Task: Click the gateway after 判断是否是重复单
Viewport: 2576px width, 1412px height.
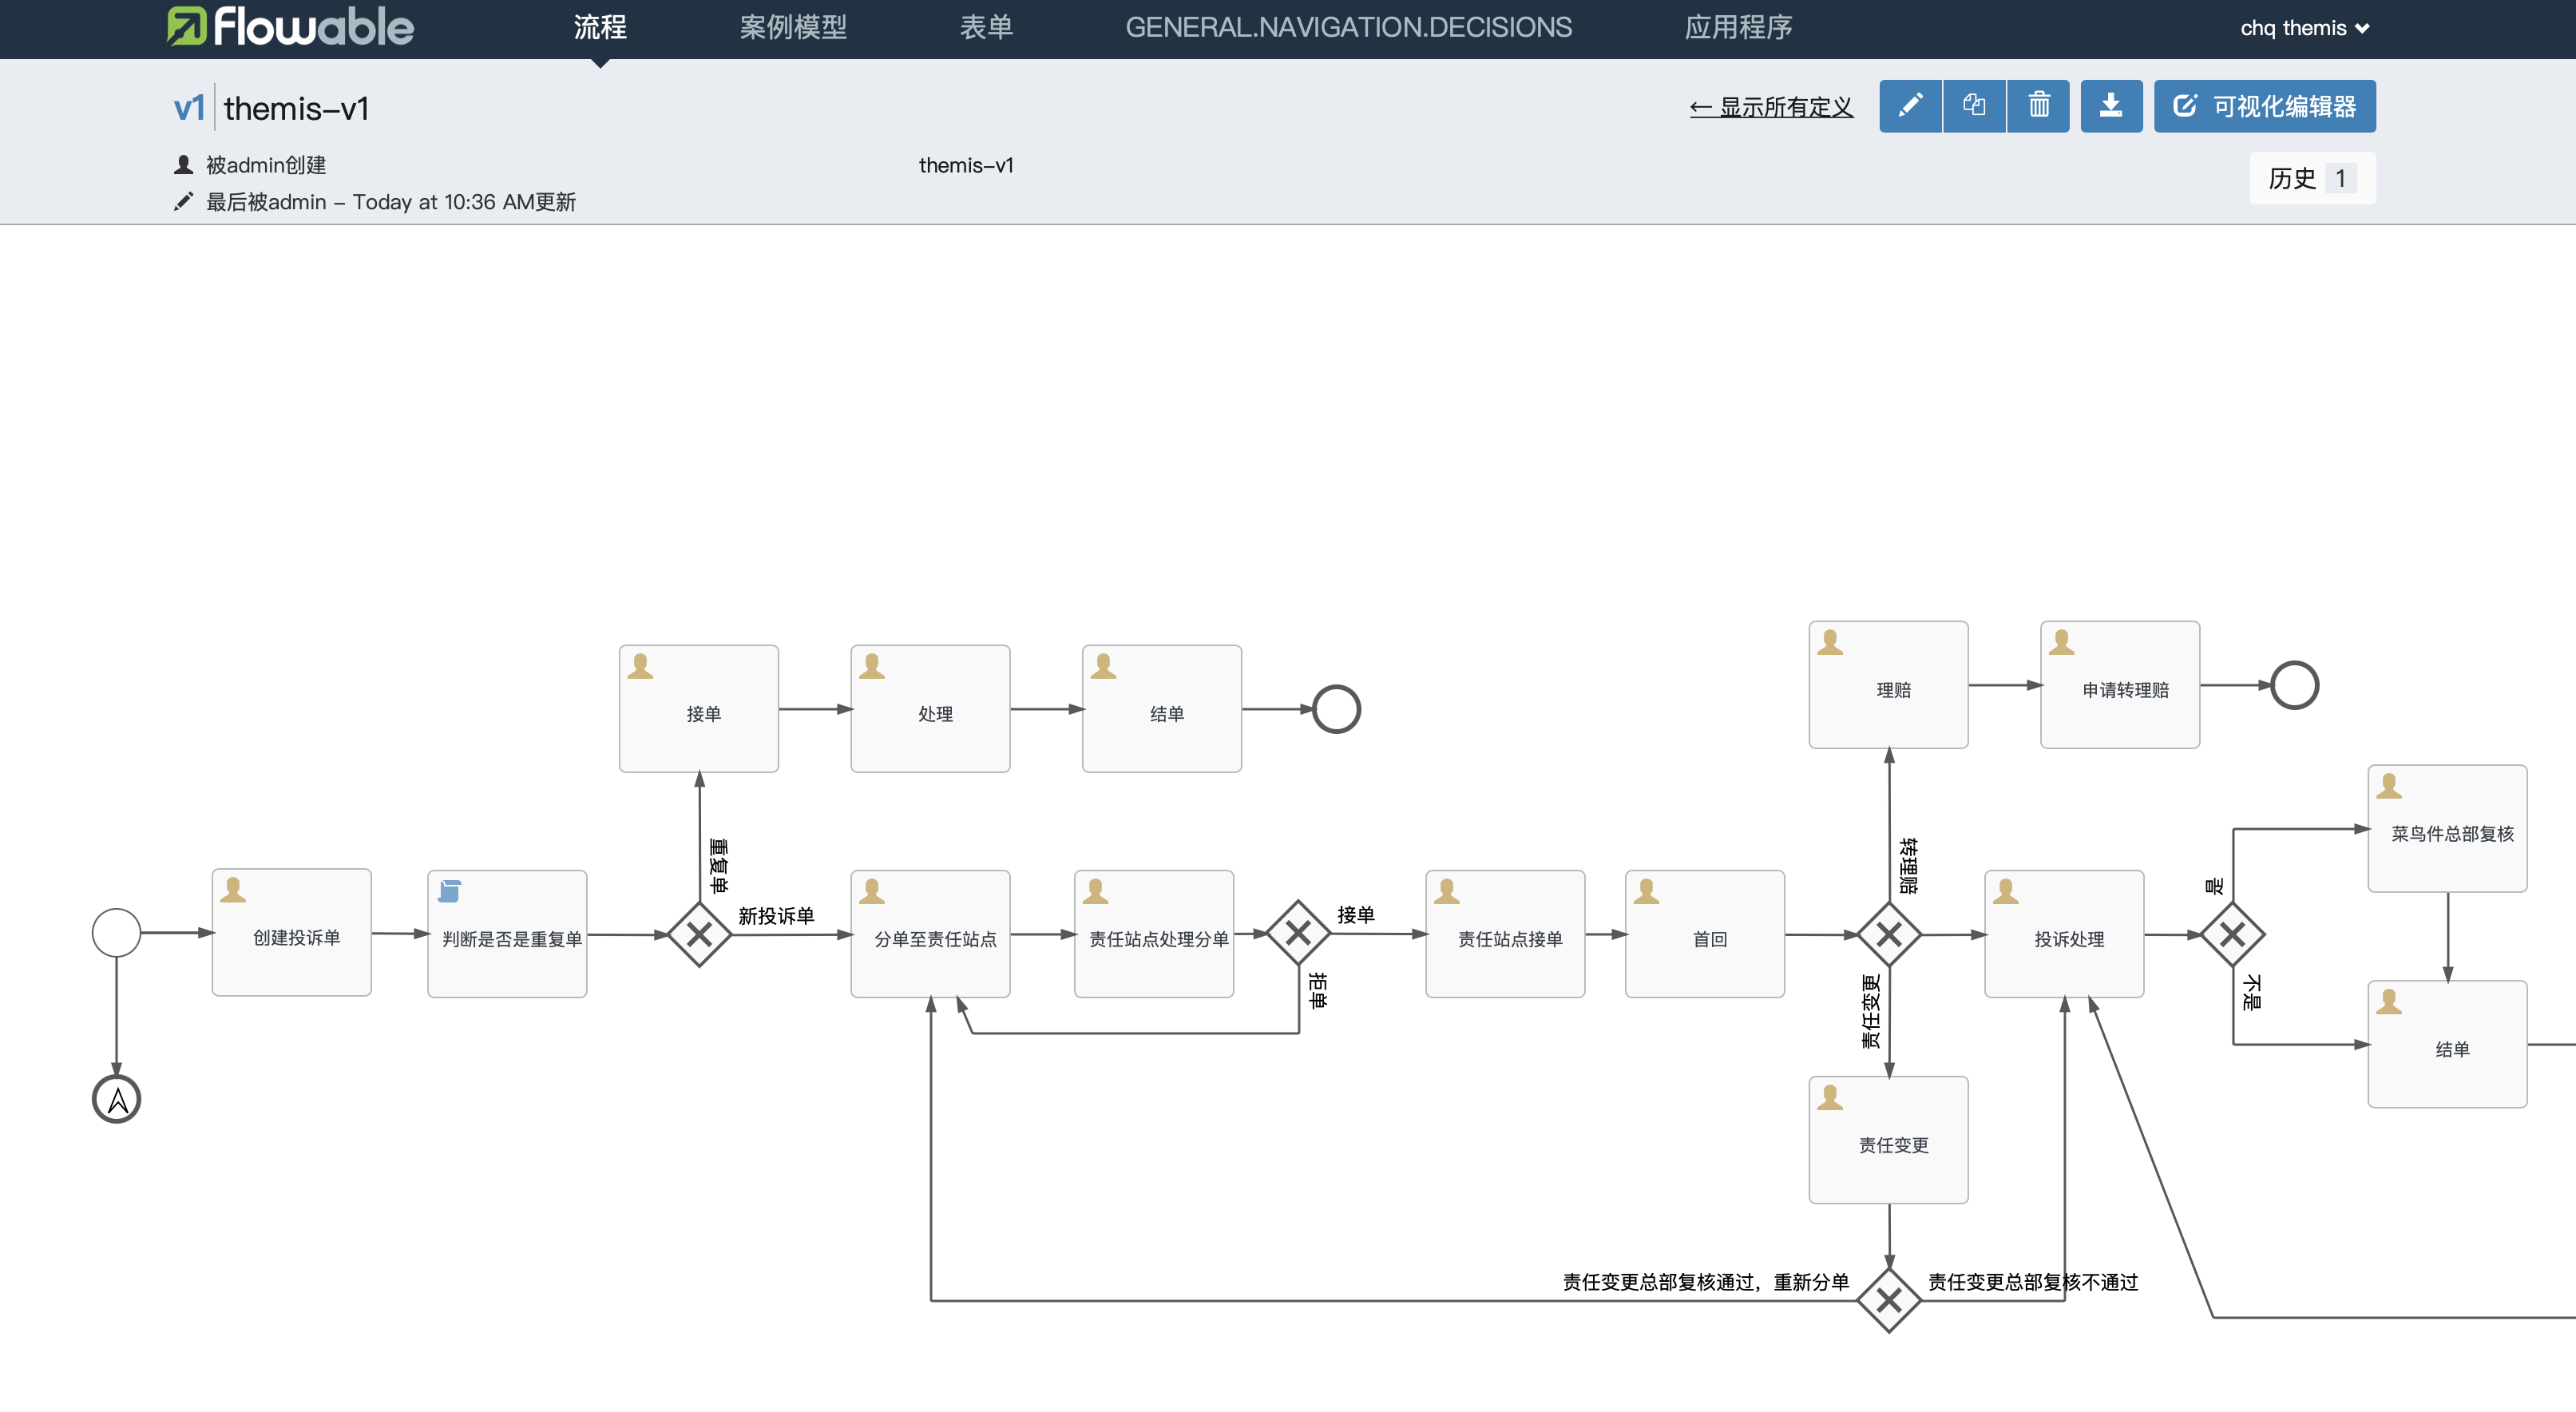Action: [x=699, y=935]
